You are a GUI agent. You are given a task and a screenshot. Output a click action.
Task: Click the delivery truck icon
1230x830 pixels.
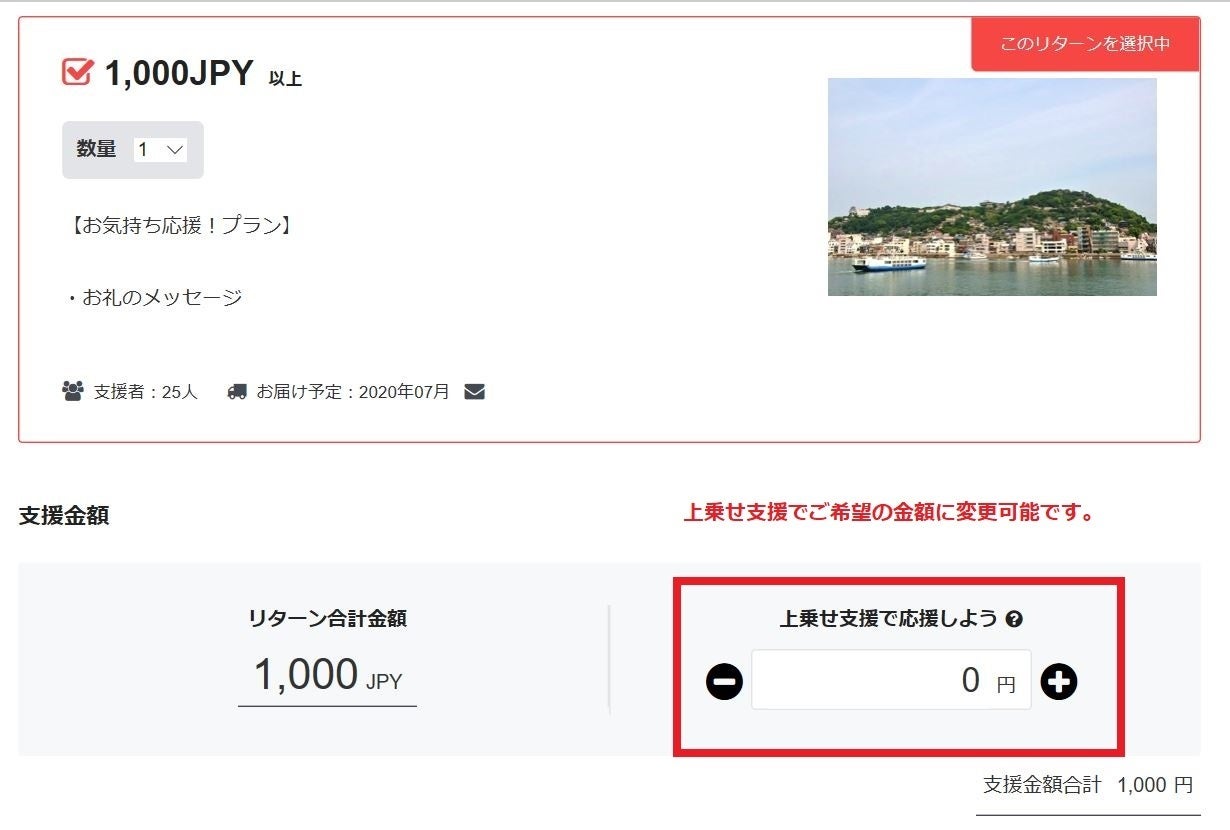tap(237, 391)
